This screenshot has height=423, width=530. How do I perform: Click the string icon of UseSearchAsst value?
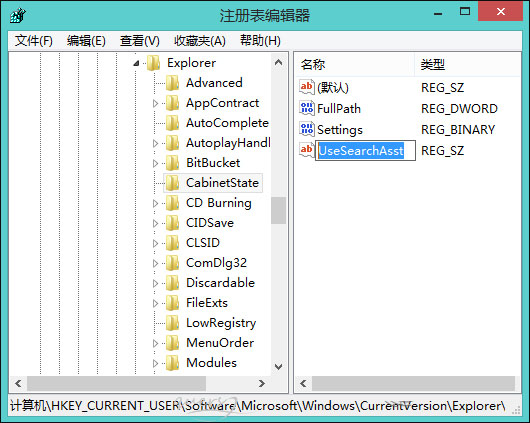[307, 150]
